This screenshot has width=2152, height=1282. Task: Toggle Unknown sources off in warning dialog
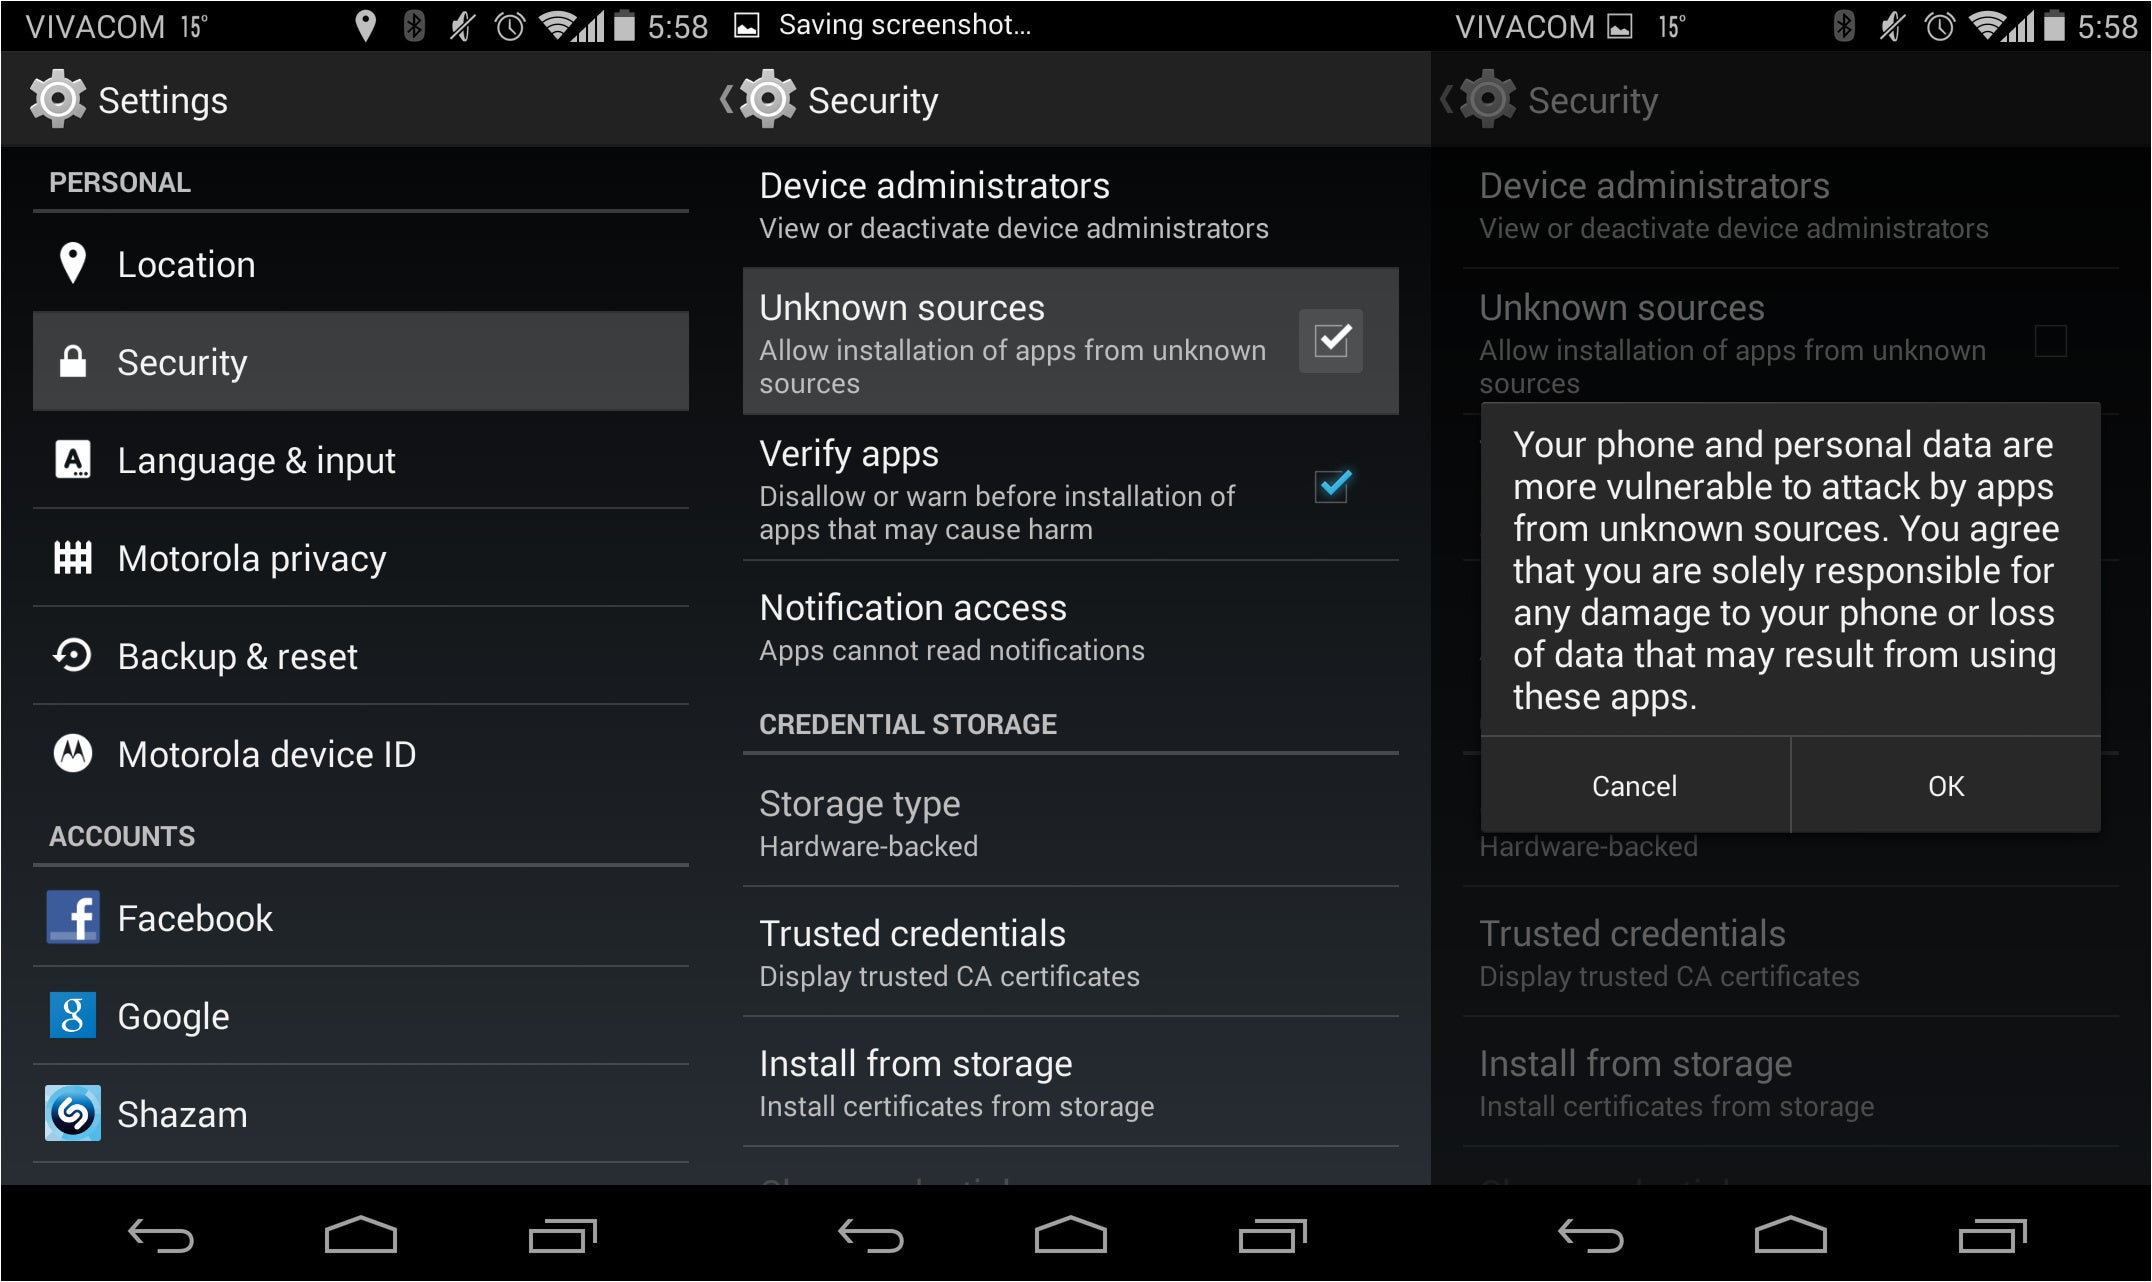pos(1636,786)
